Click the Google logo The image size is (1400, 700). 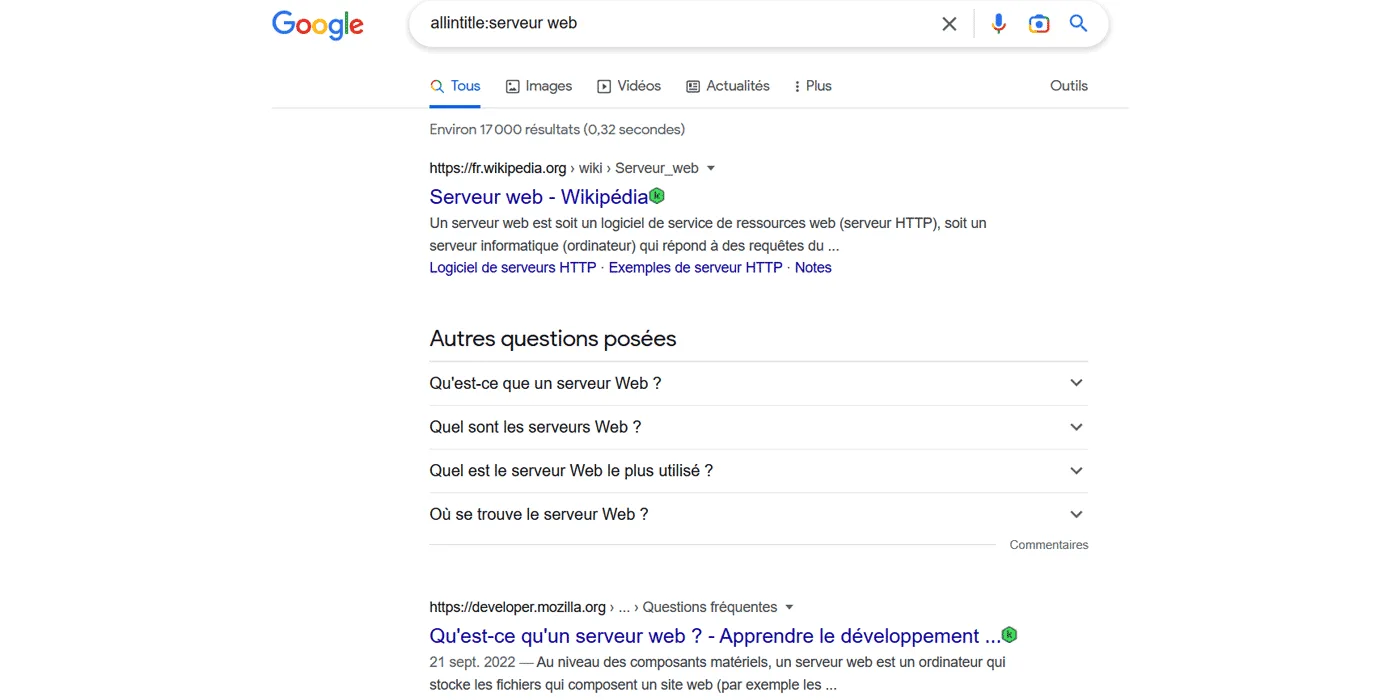click(318, 25)
